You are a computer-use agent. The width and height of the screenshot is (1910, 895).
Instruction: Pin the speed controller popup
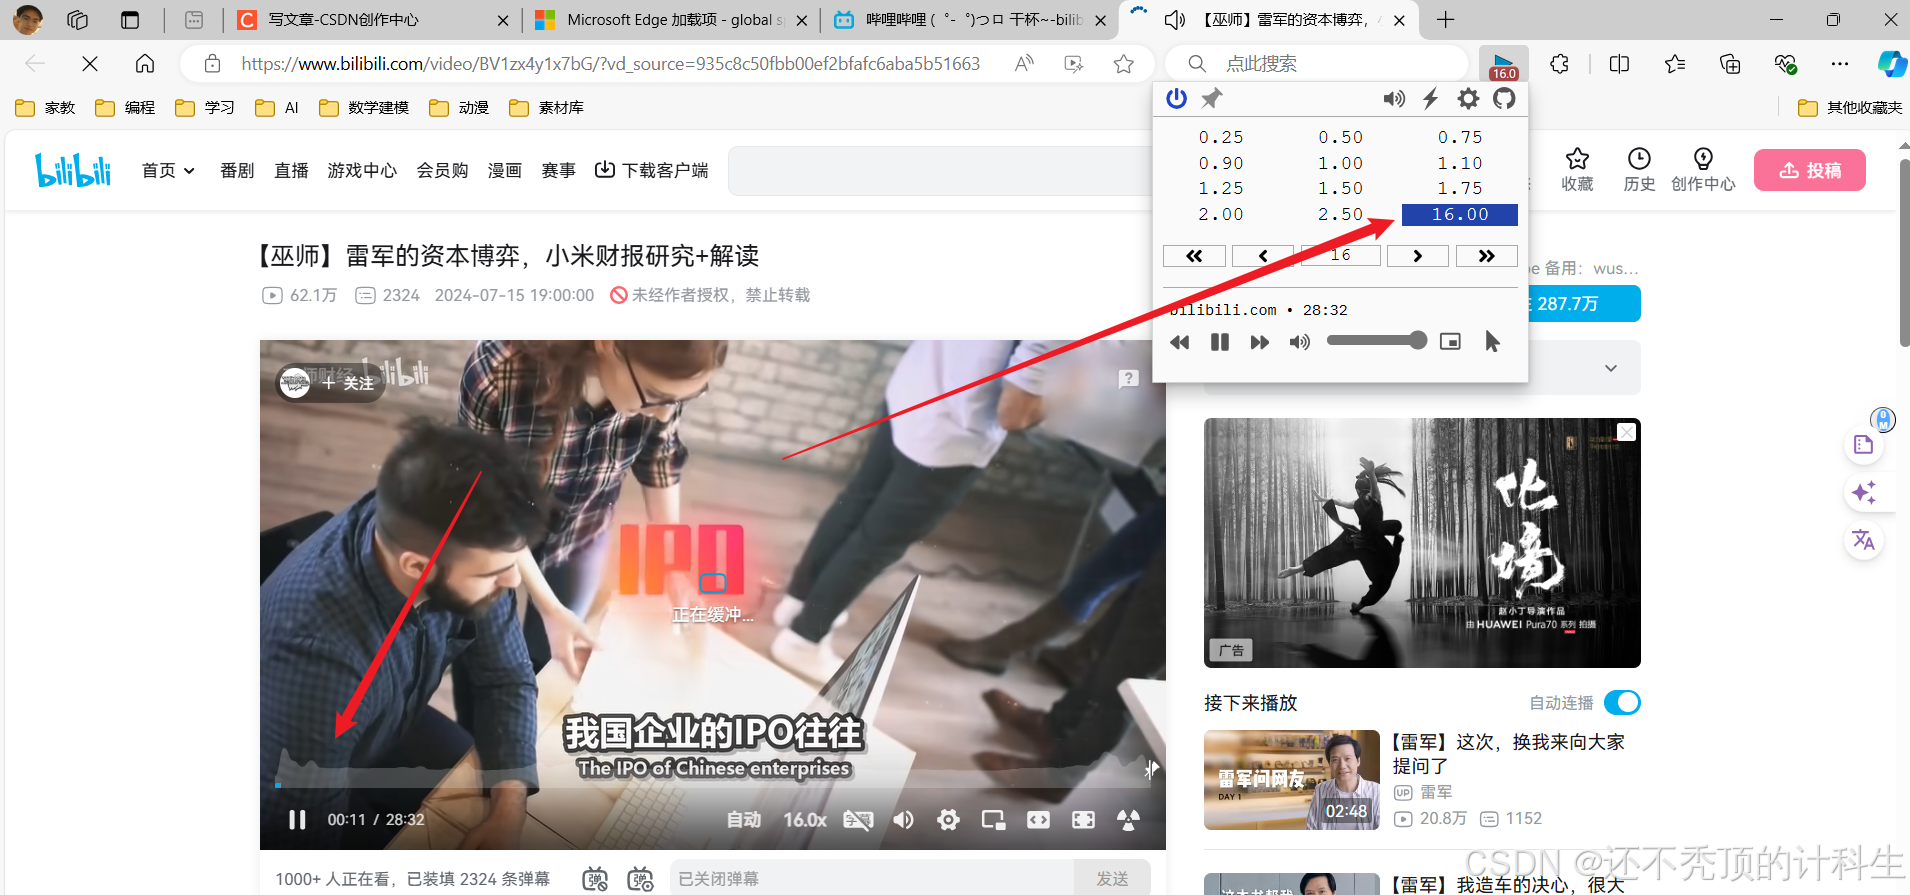click(1212, 98)
